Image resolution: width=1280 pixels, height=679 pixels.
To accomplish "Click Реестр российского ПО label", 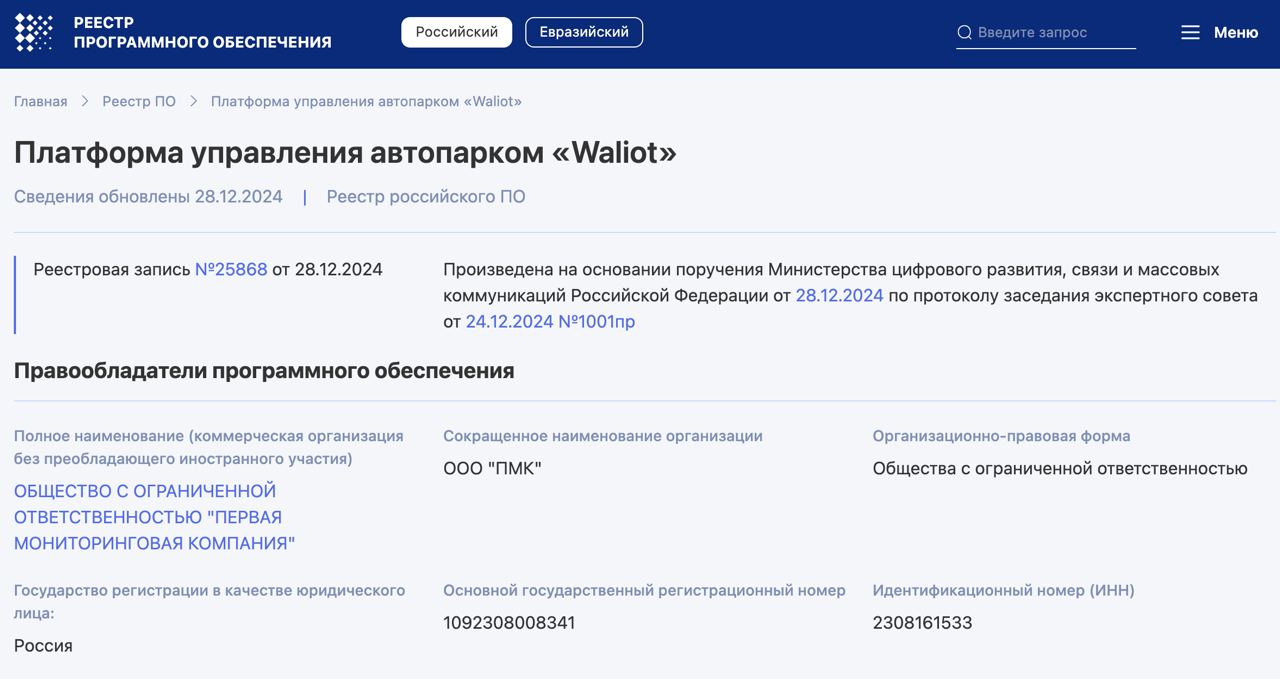I will [x=425, y=196].
